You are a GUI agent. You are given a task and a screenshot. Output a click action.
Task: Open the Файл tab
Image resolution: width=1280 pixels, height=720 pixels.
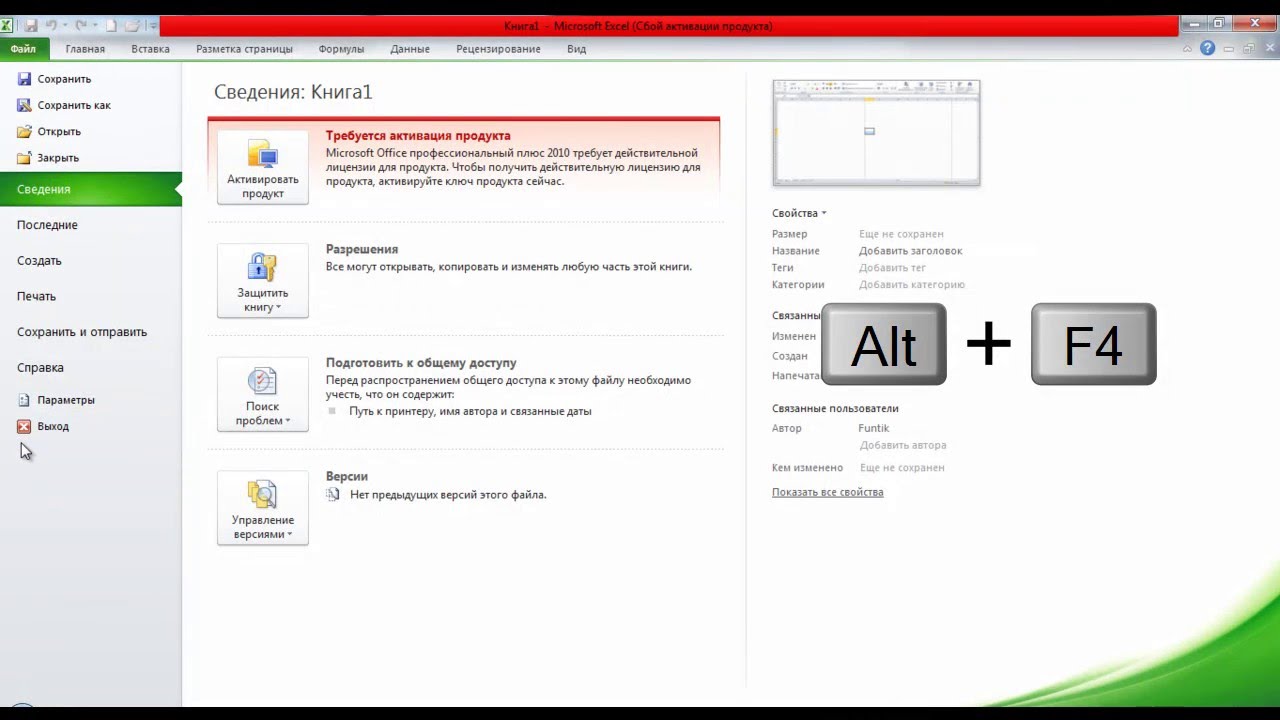[23, 49]
